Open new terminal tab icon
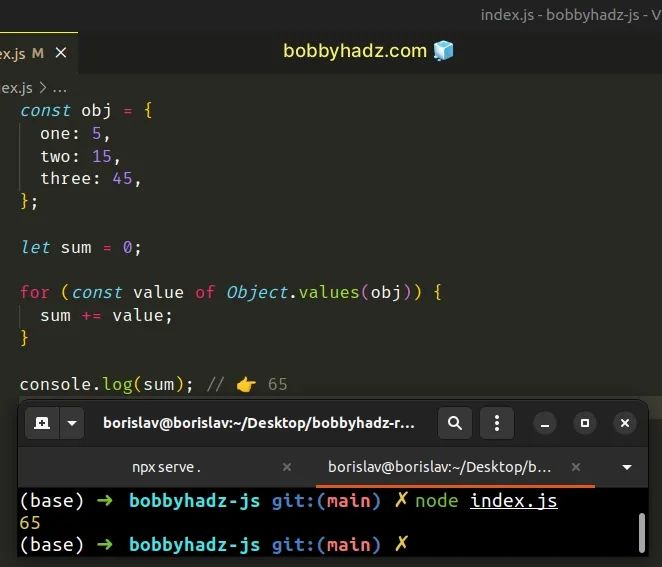662x567 pixels. (x=42, y=423)
